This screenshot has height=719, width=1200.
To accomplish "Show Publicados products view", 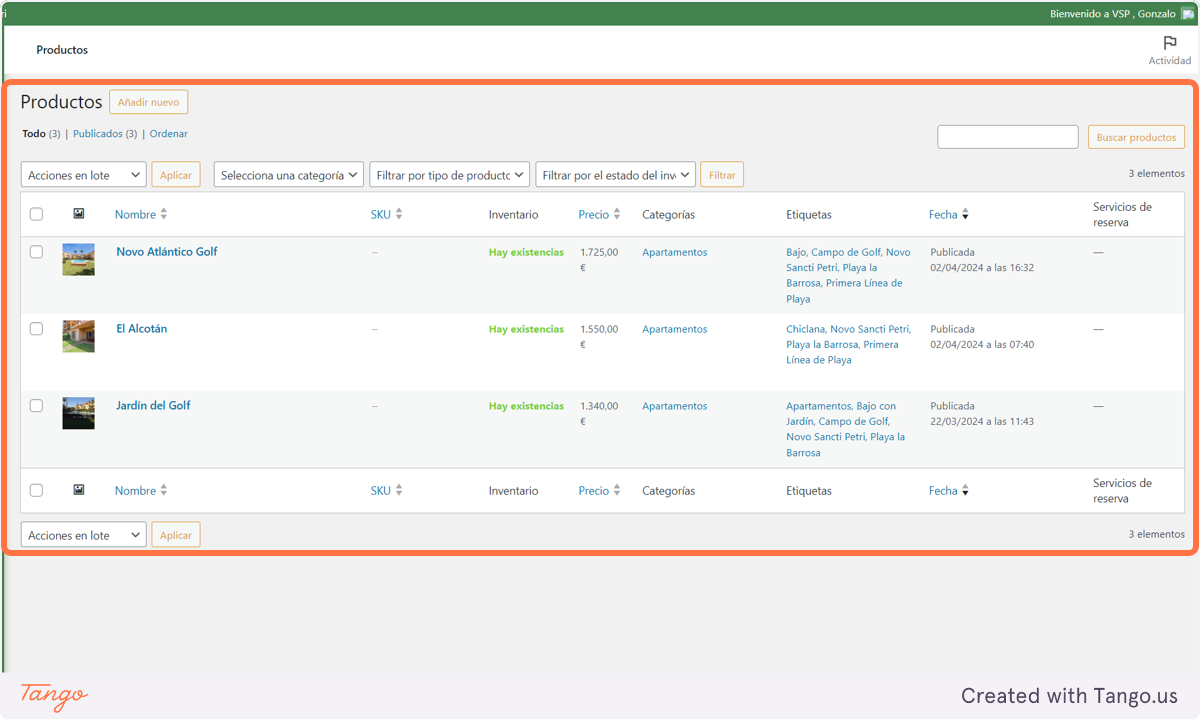I will (x=98, y=134).
